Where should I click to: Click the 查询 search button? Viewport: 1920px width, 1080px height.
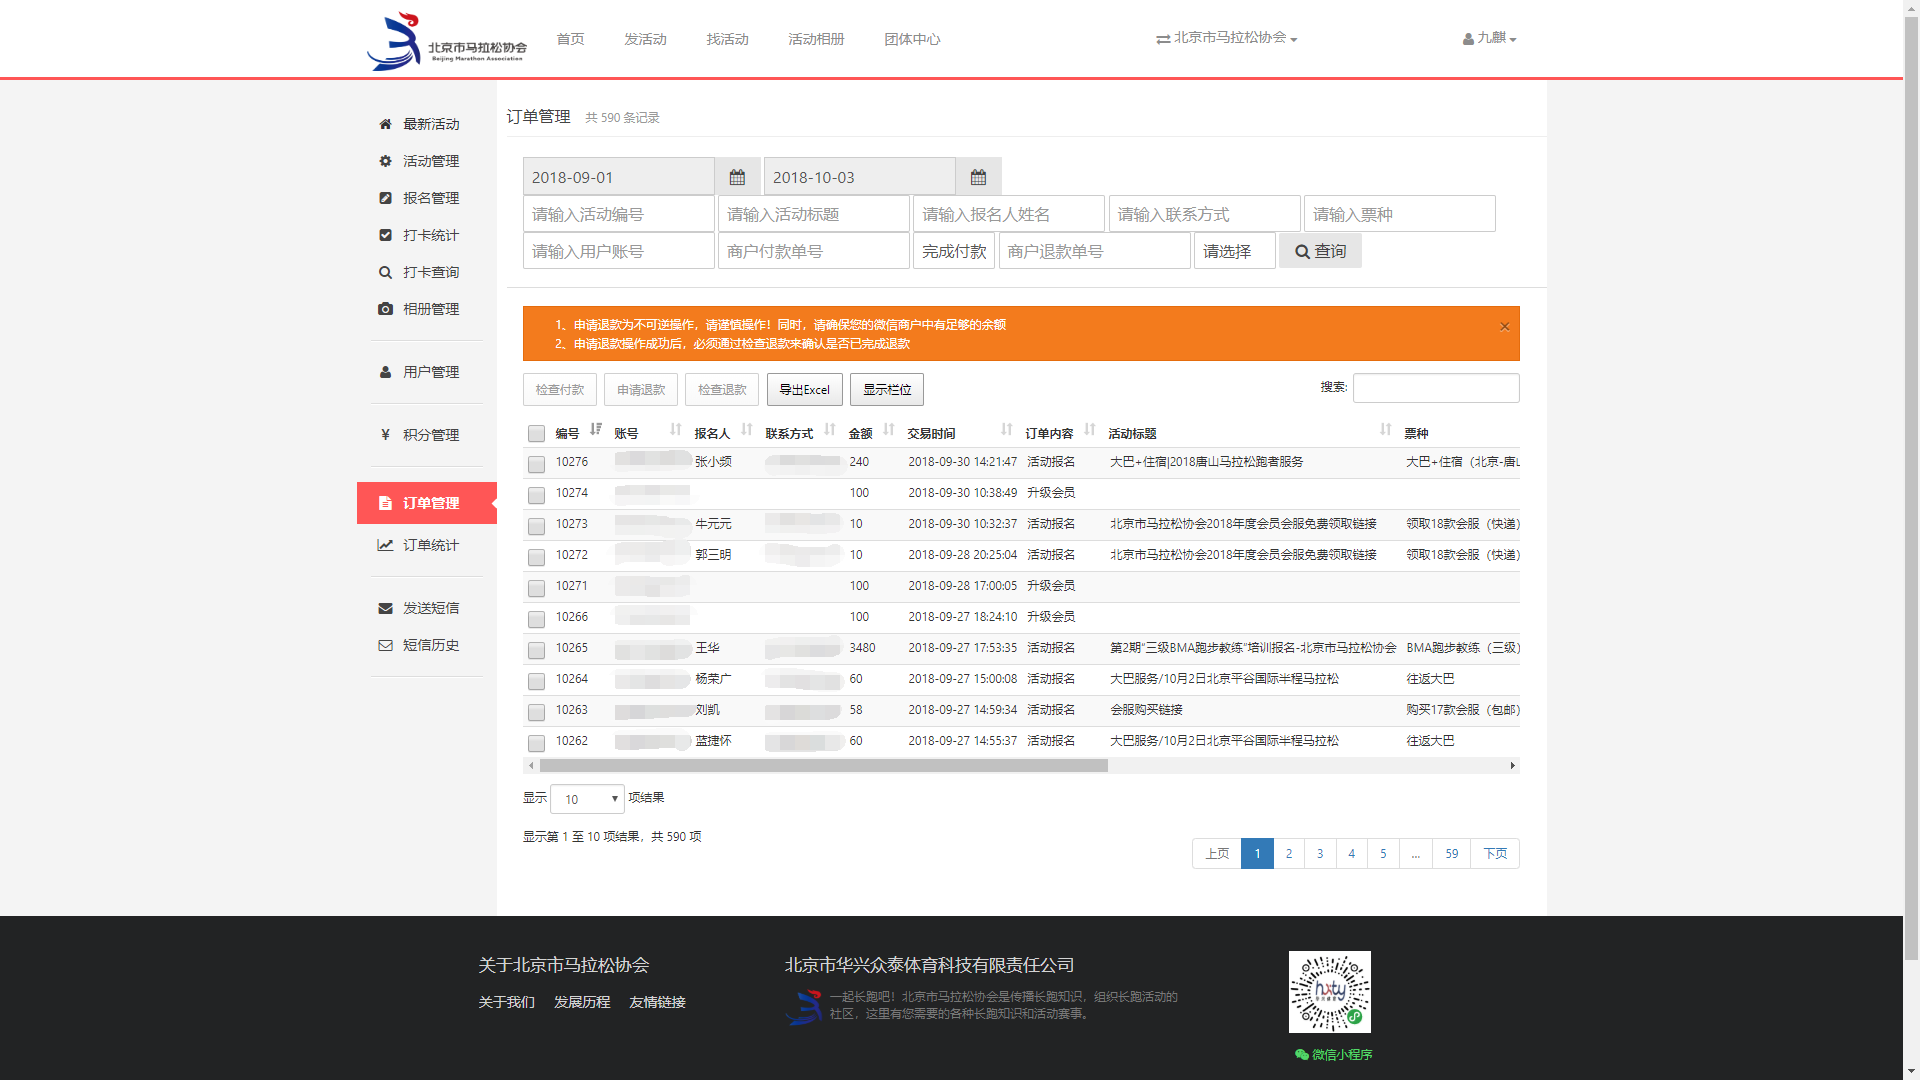(x=1320, y=251)
